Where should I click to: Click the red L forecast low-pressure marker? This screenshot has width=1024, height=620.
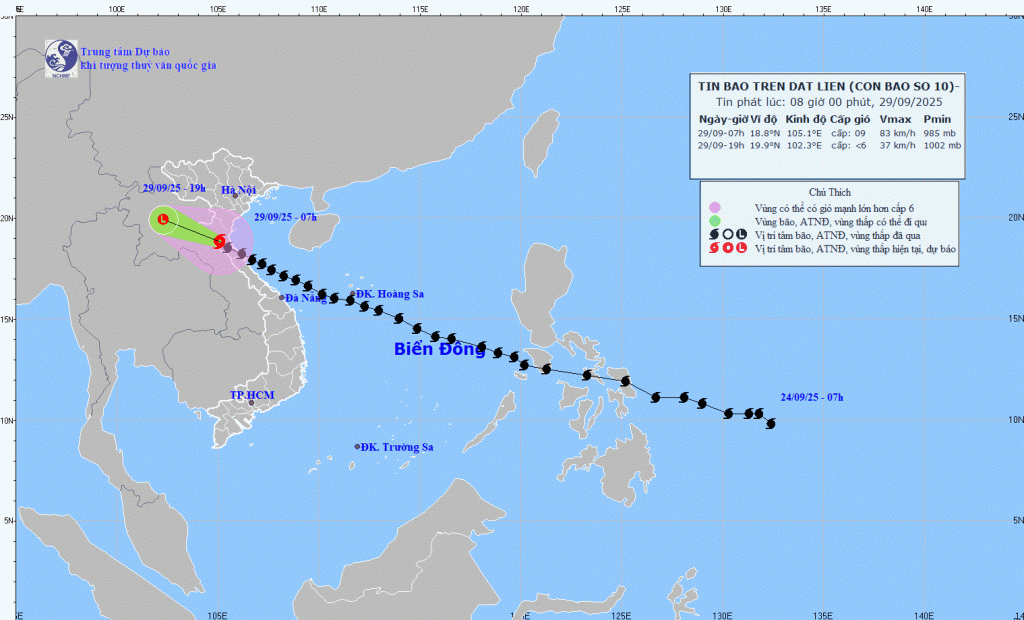pyautogui.click(x=162, y=219)
